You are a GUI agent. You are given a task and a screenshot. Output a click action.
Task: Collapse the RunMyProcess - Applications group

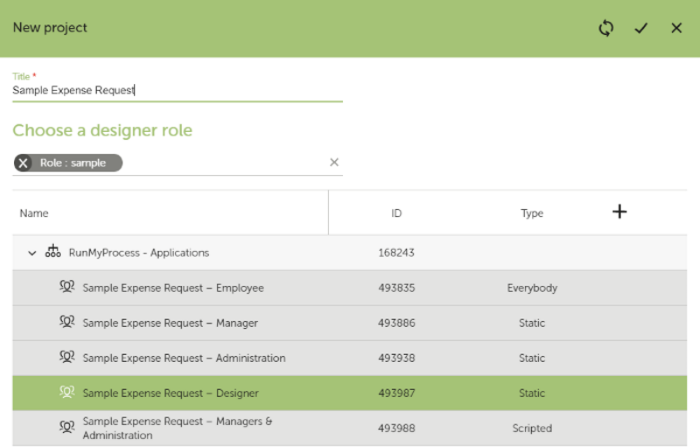tap(32, 253)
